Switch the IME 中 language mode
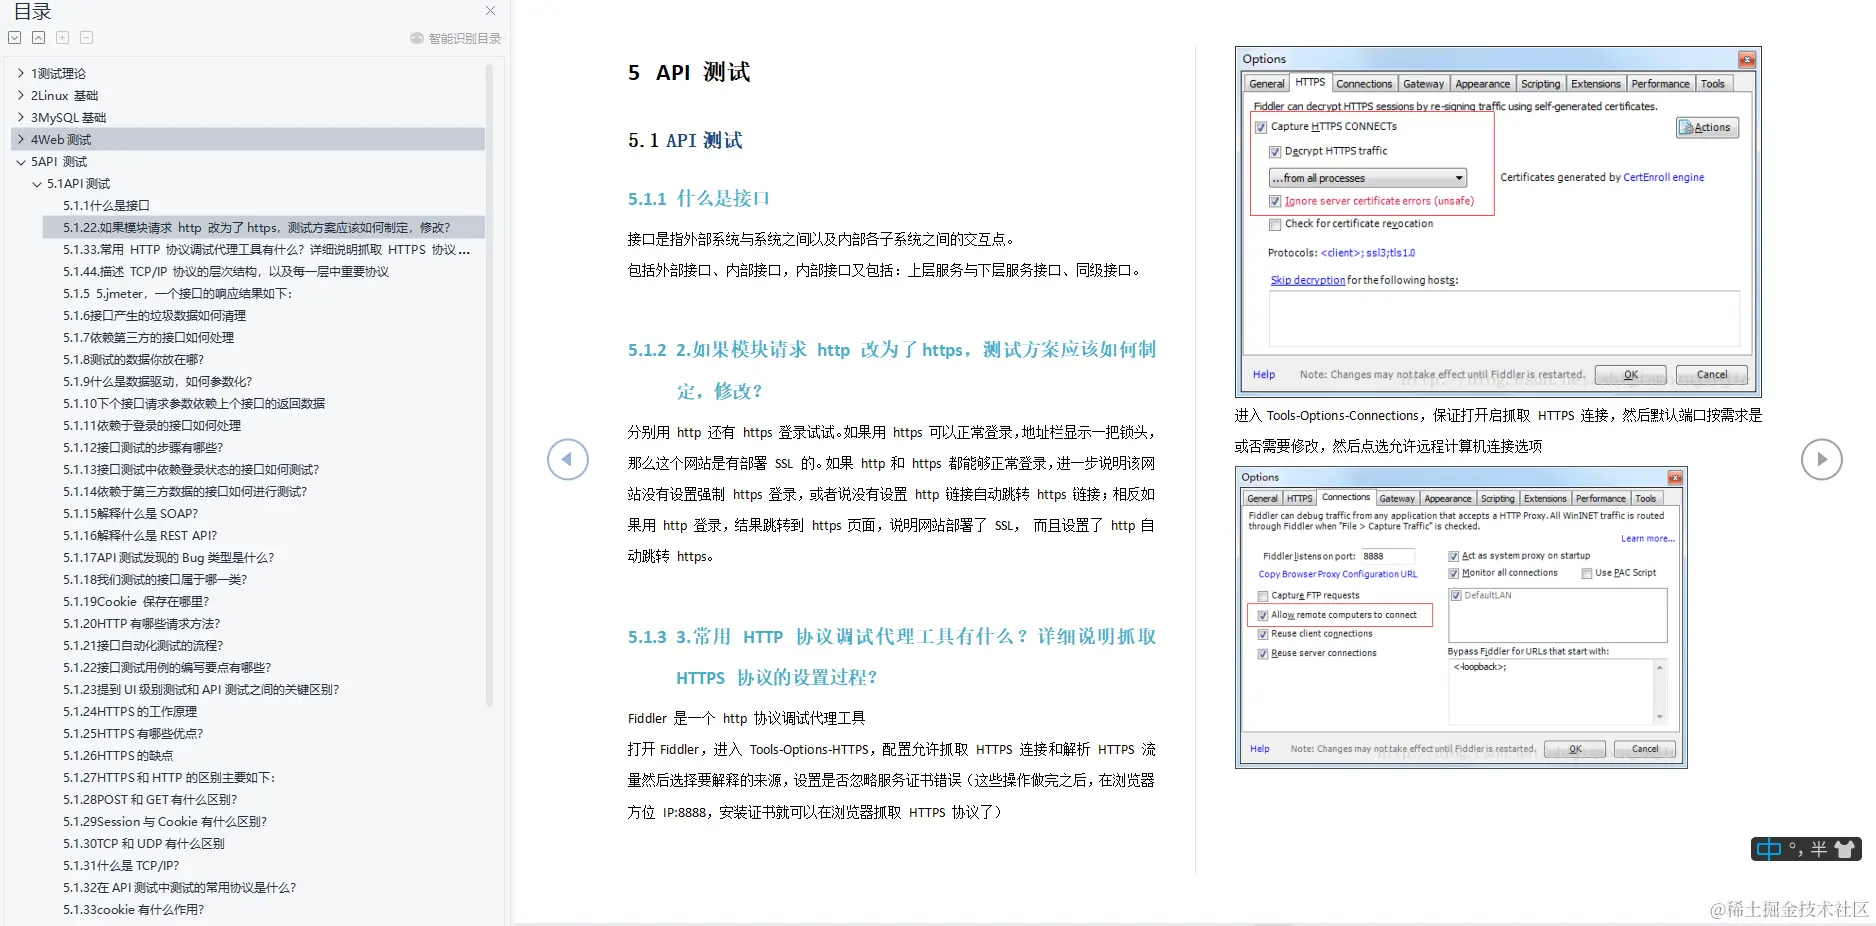 point(1769,849)
